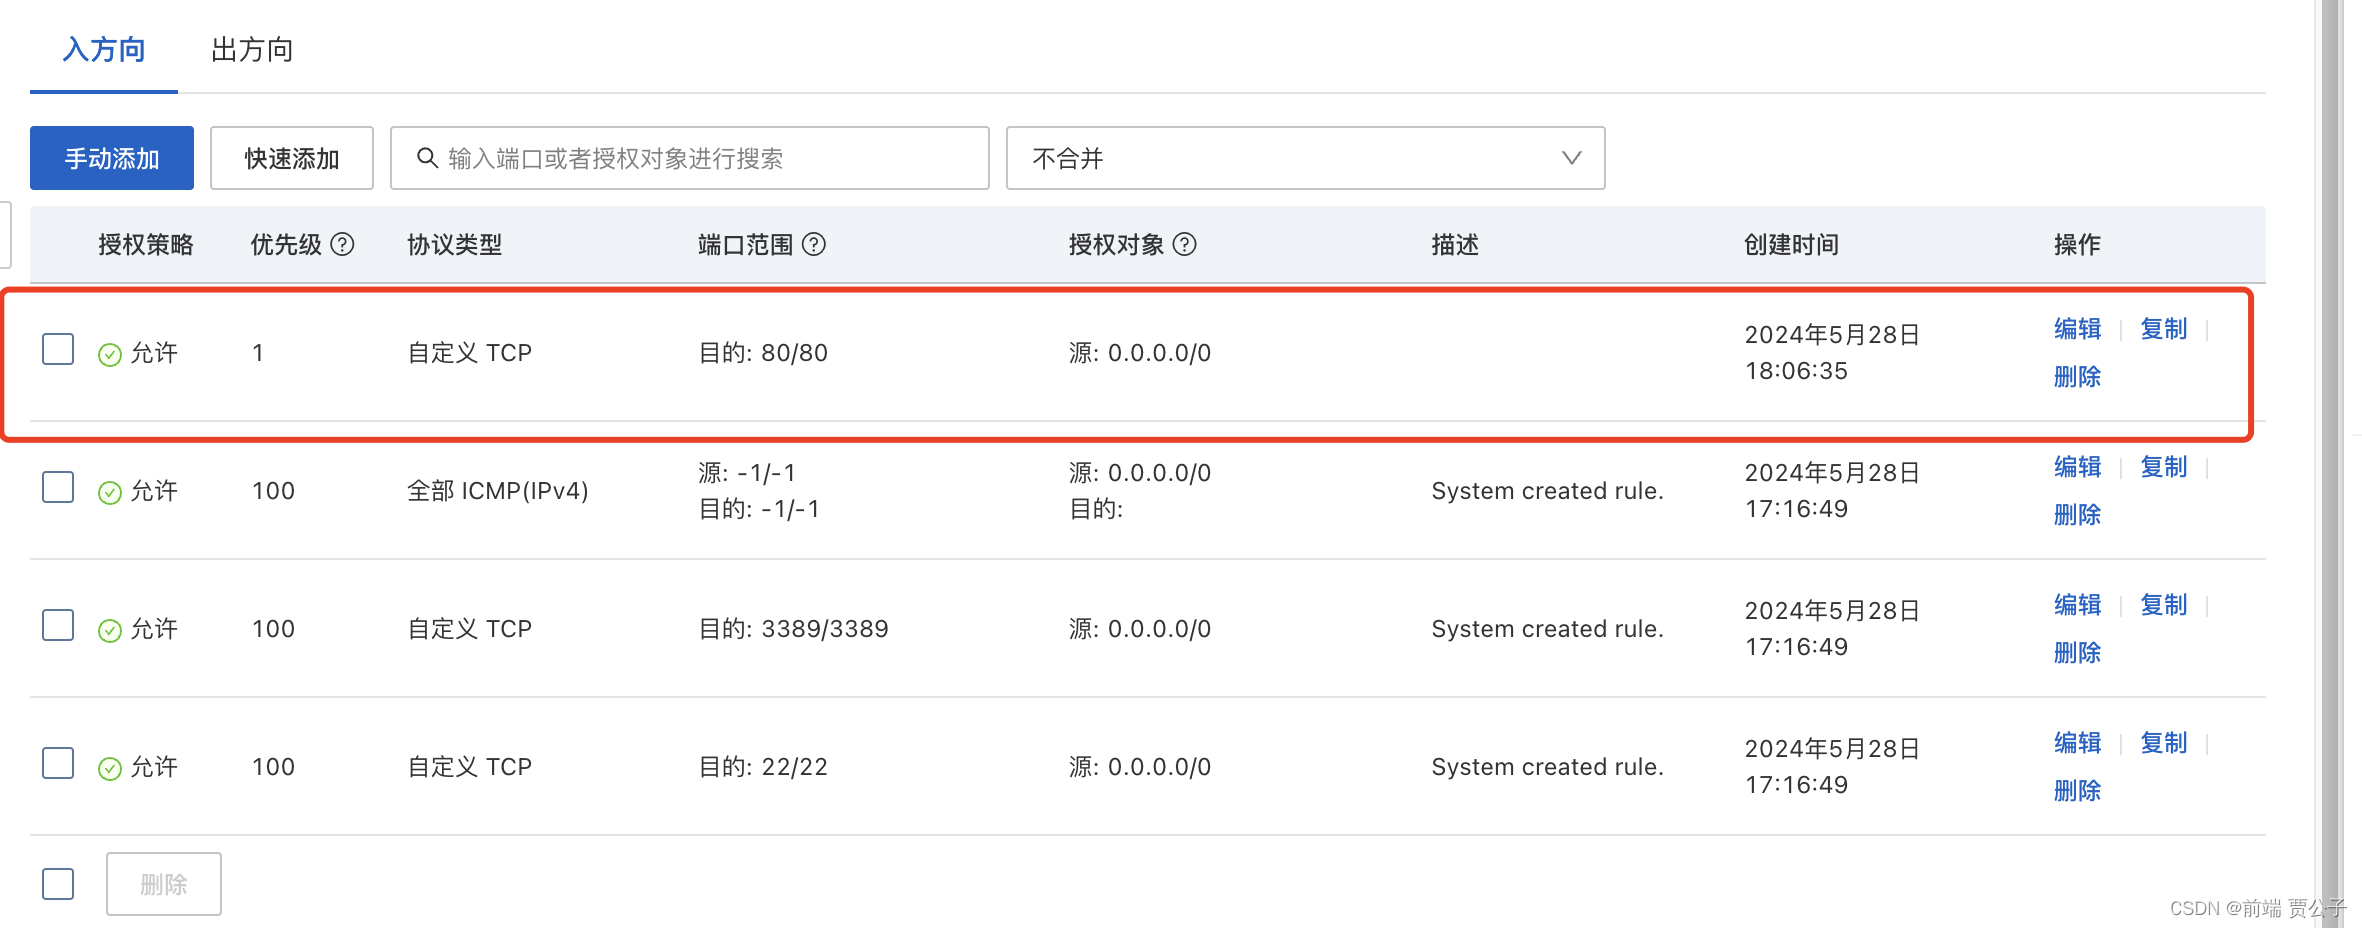Screen dimensions: 2362x928
Task: Click System created rule. in 22/22 row
Action: (1548, 767)
